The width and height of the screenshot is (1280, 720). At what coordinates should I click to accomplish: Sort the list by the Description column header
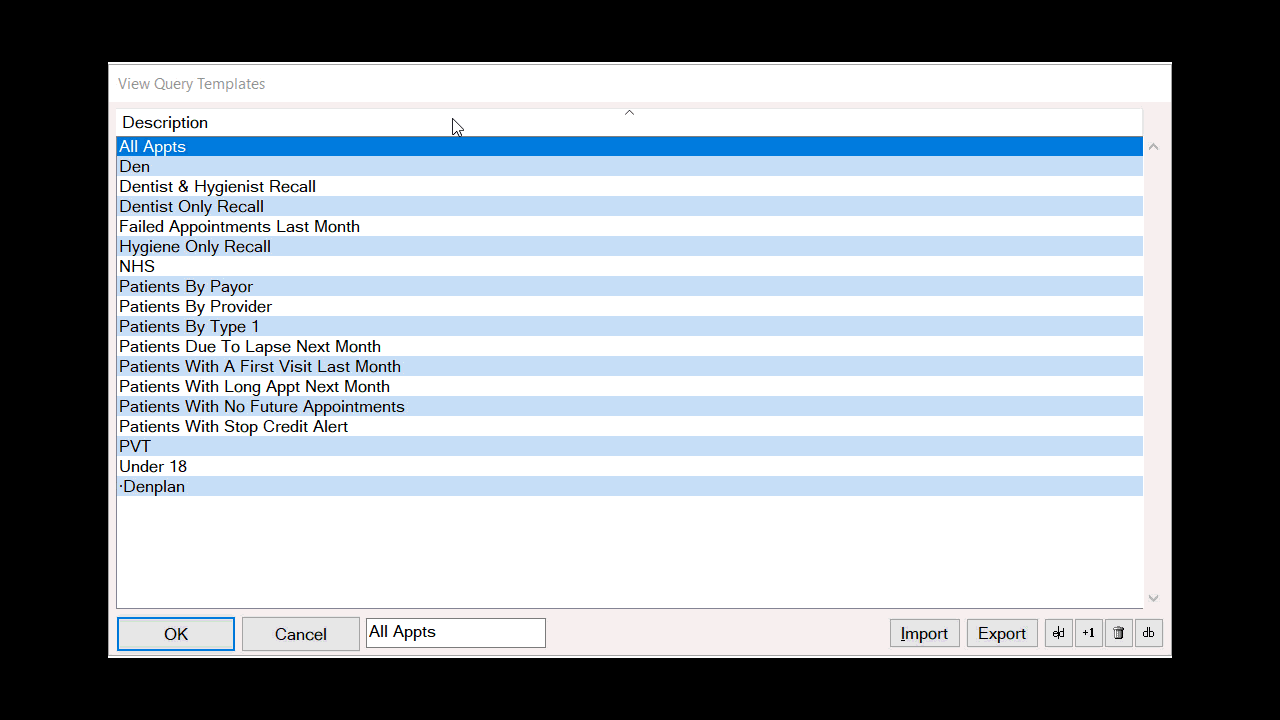[x=629, y=123]
